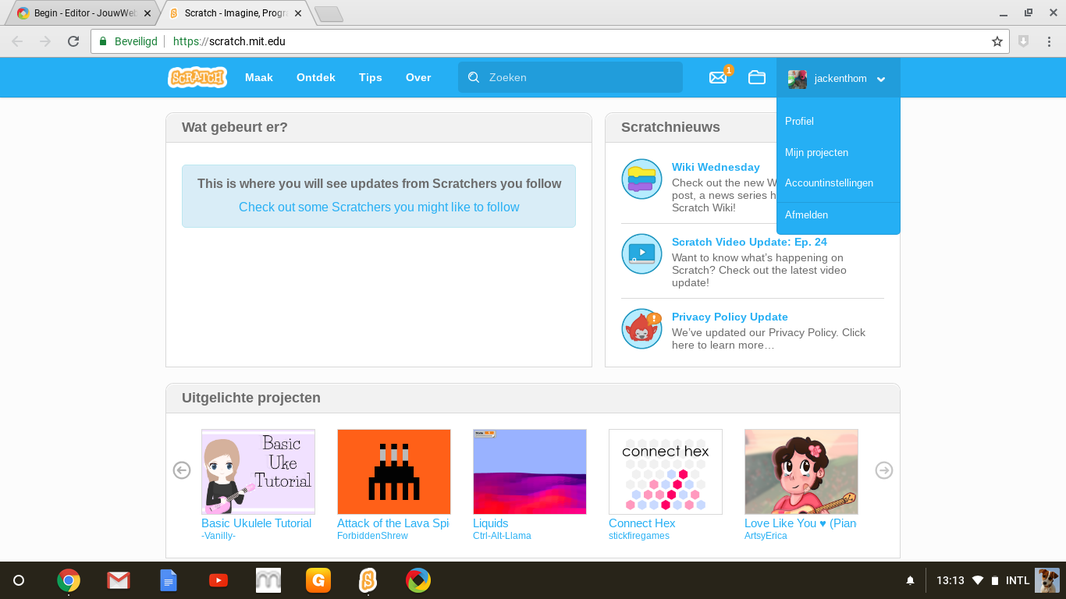Open the Love Like You project link

point(800,523)
